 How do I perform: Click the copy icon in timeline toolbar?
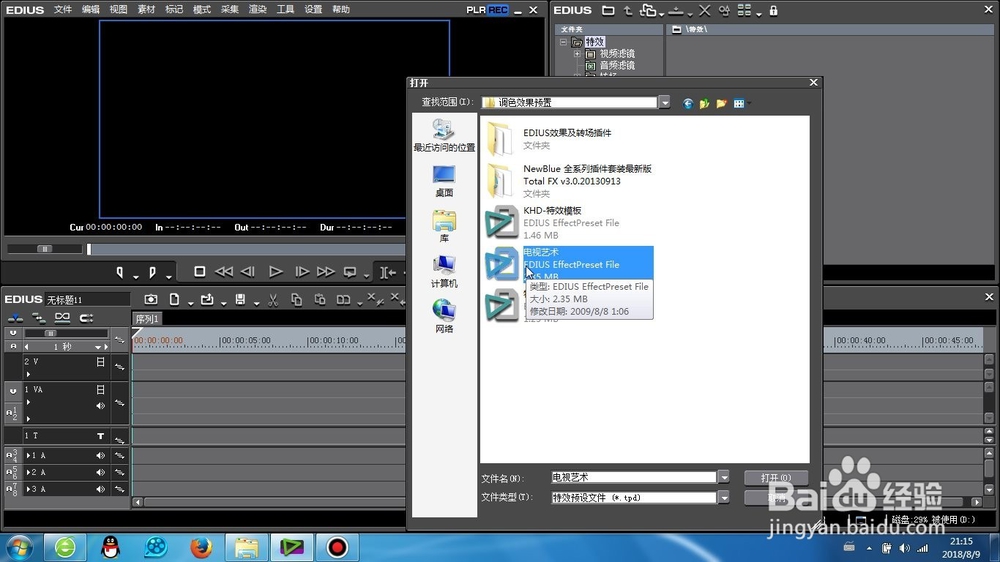pyautogui.click(x=297, y=299)
